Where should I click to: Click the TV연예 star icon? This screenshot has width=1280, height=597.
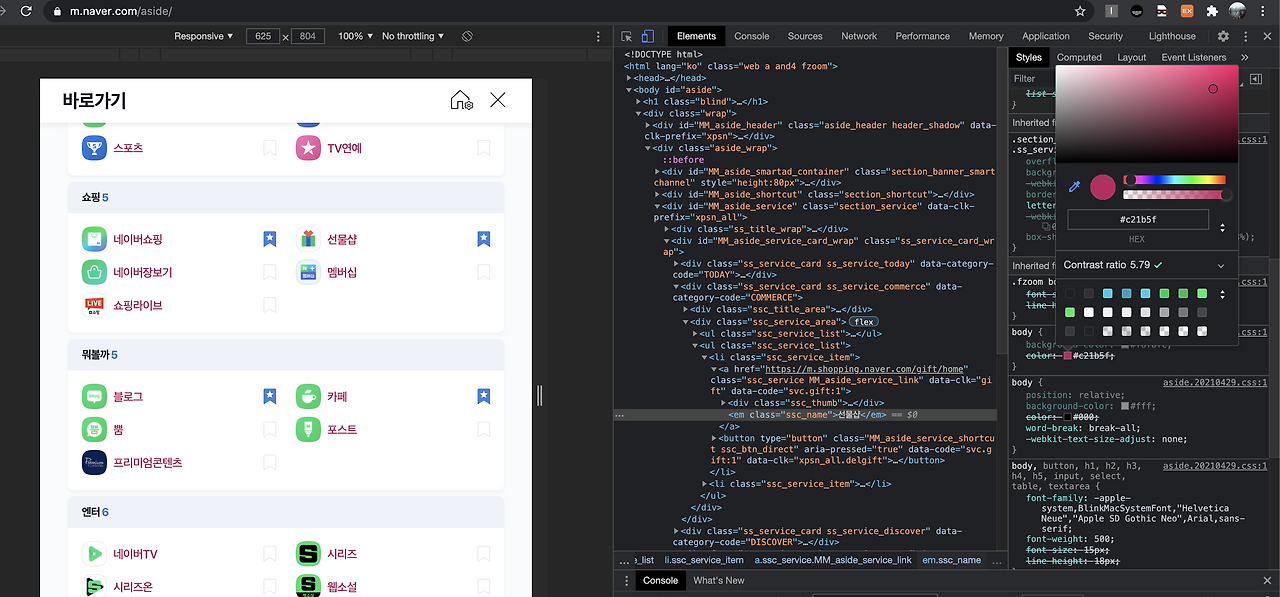308,148
